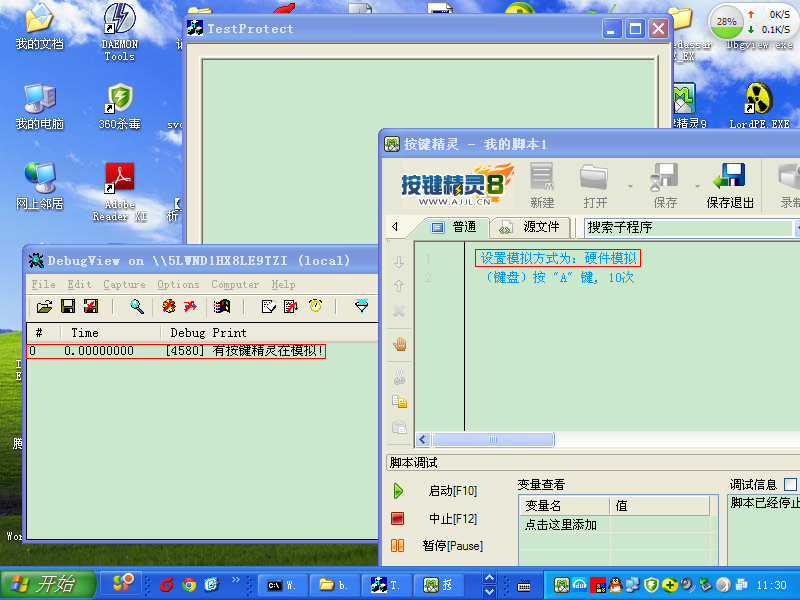Image resolution: width=800 pixels, height=600 pixels.
Task: Switch to TestProtect taskbar button
Action: point(387,585)
